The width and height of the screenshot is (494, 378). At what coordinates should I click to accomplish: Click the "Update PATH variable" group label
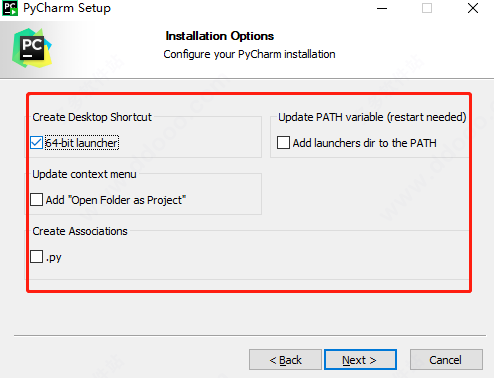372,117
